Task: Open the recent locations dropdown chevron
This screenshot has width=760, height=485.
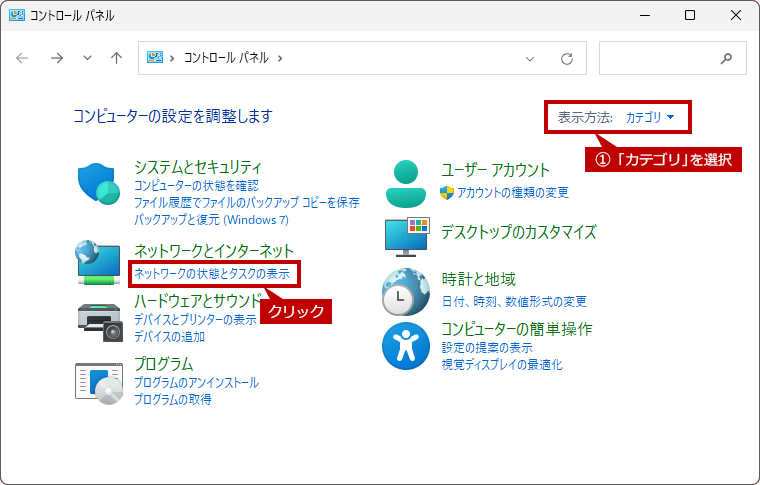Action: [x=87, y=58]
